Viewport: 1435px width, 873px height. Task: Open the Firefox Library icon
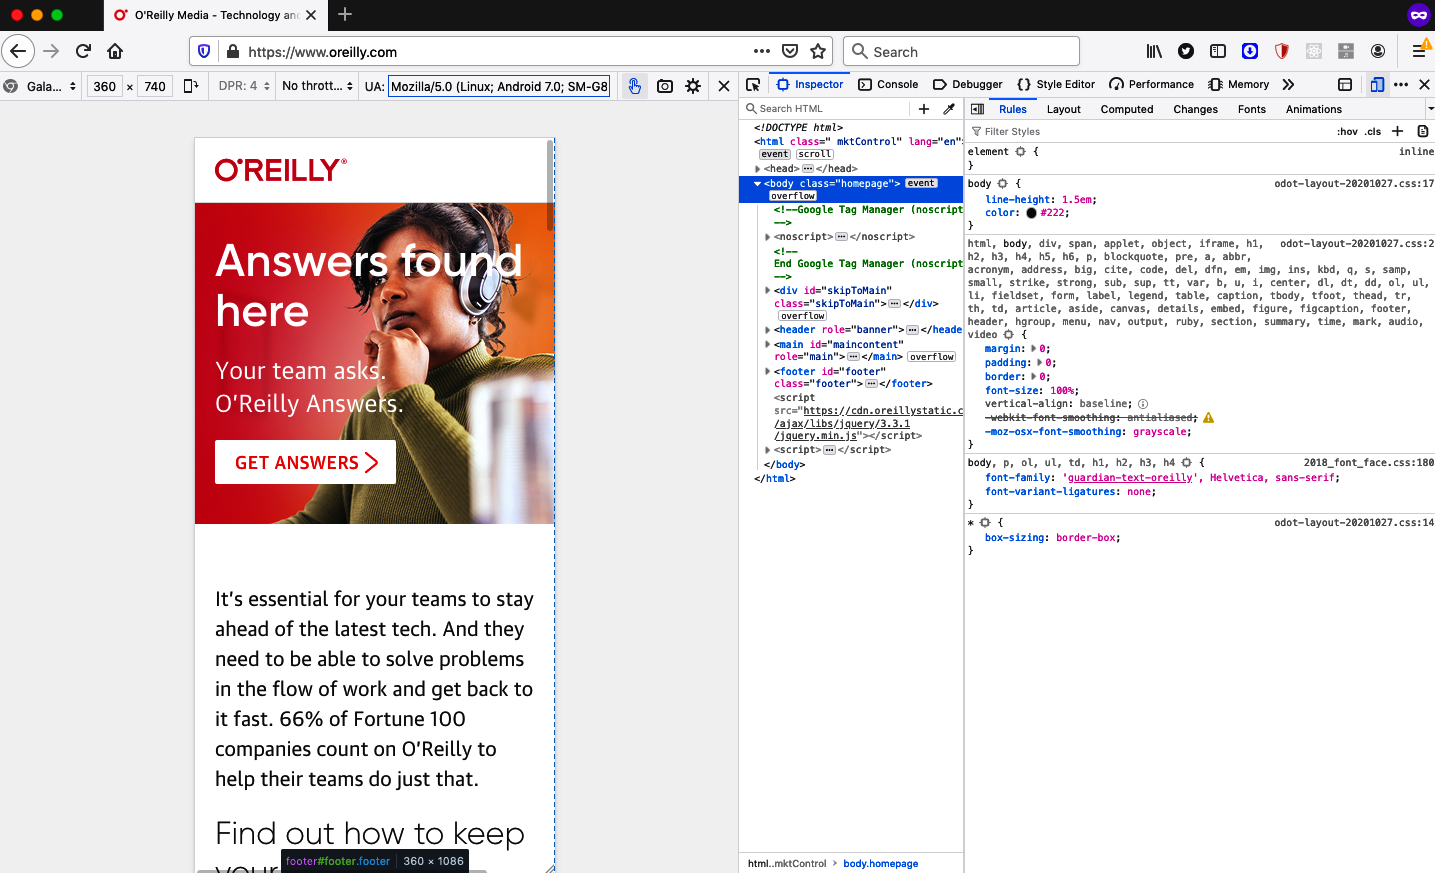tap(1154, 51)
